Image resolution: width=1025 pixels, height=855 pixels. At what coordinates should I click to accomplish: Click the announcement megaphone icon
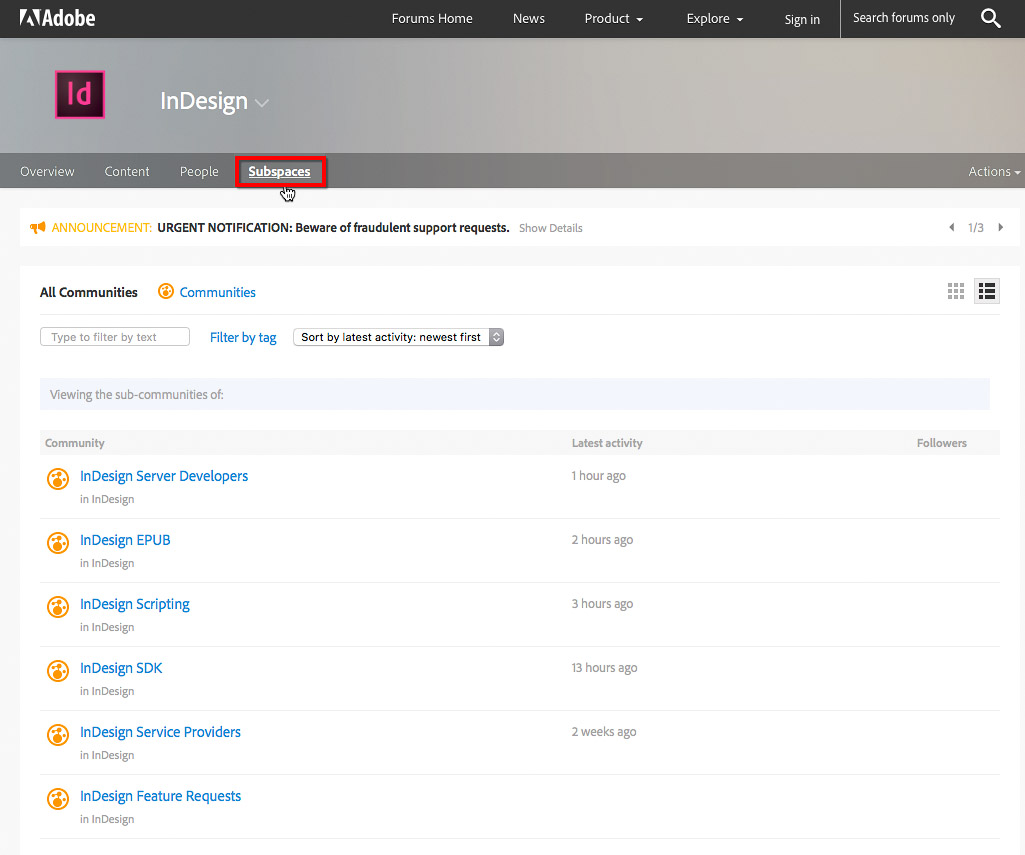[37, 227]
